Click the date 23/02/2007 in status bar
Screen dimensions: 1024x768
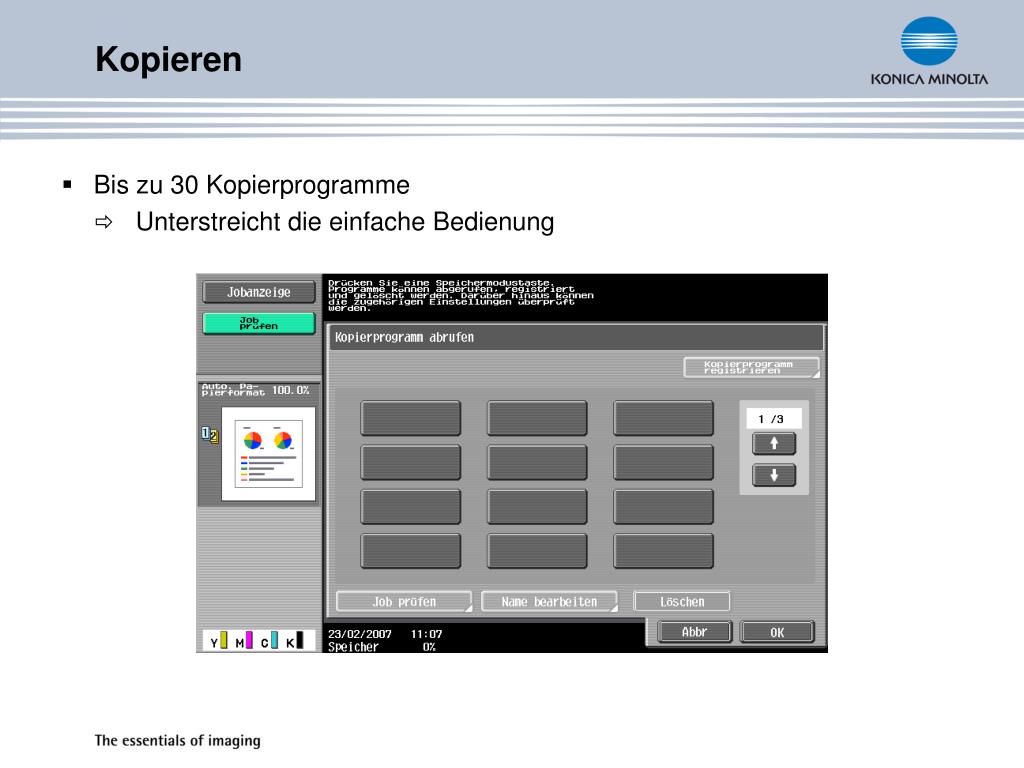(360, 633)
